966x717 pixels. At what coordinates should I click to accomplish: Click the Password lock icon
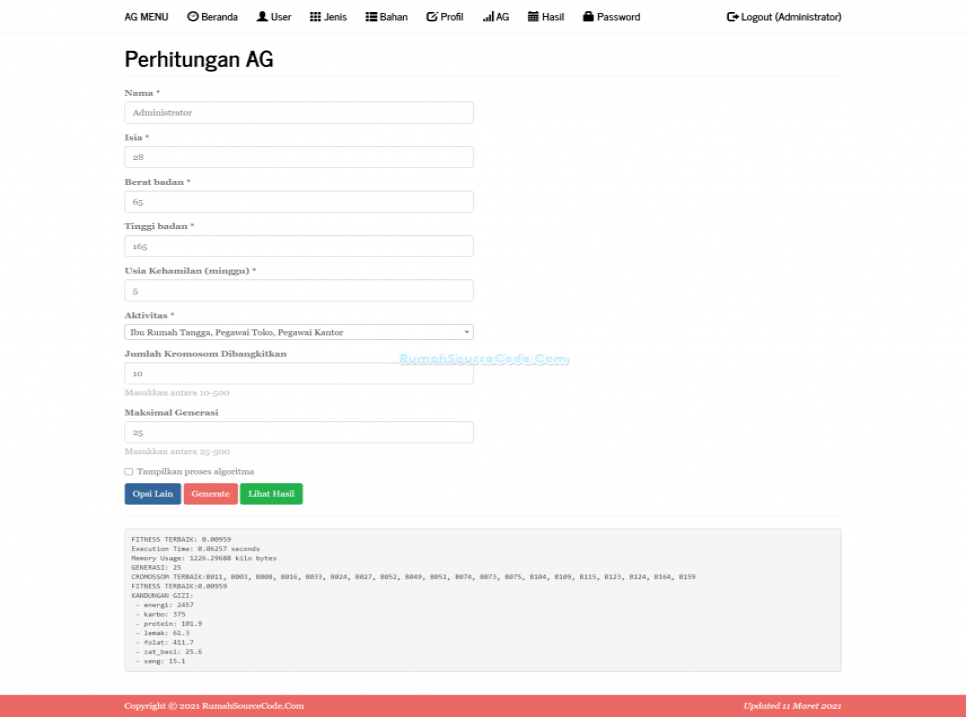coord(590,16)
